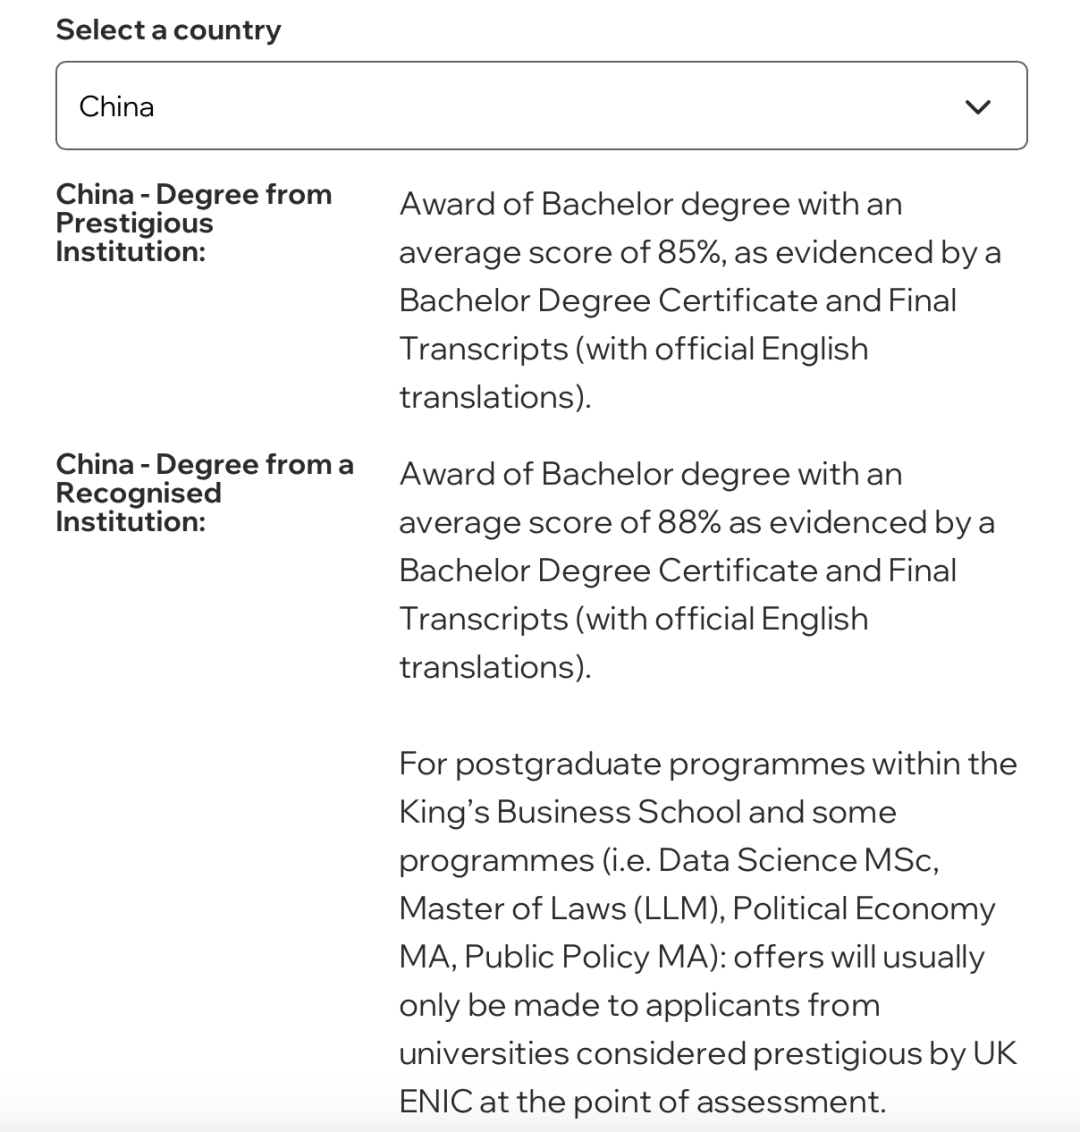Click the selected value "China" in combo box

coord(117,107)
